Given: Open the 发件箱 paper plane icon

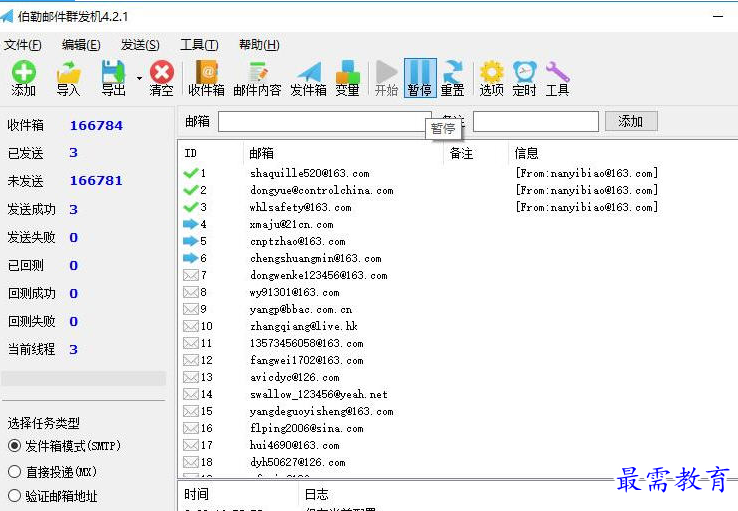Looking at the screenshot, I should click(308, 78).
